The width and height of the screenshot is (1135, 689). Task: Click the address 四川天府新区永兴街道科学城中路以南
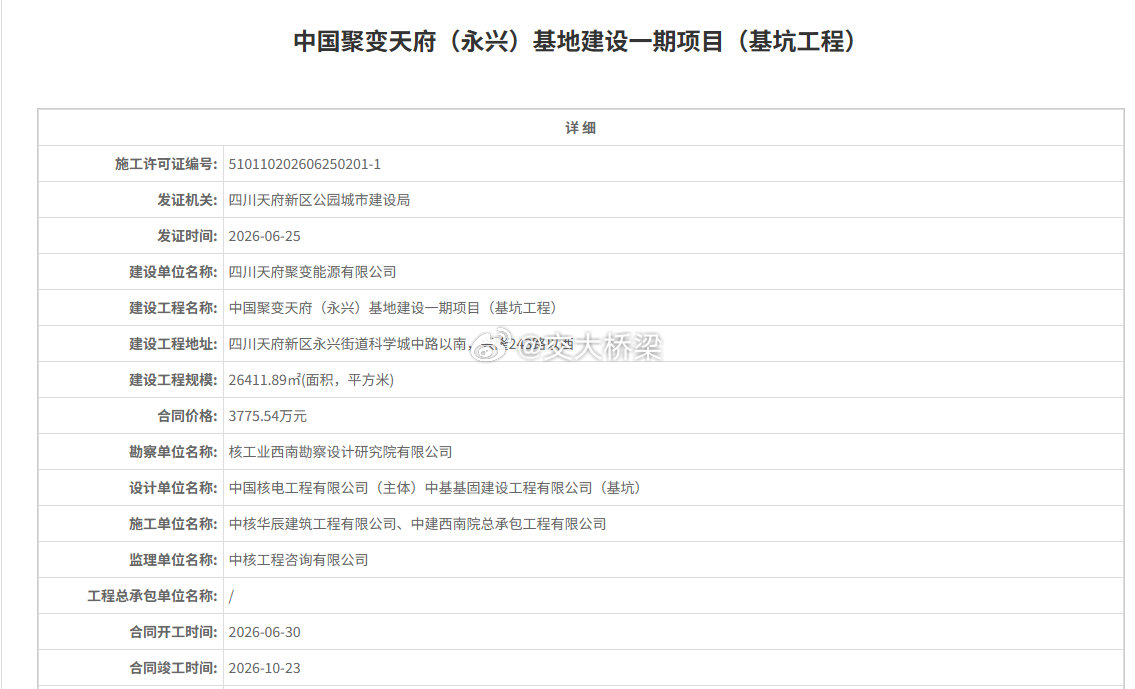point(347,344)
